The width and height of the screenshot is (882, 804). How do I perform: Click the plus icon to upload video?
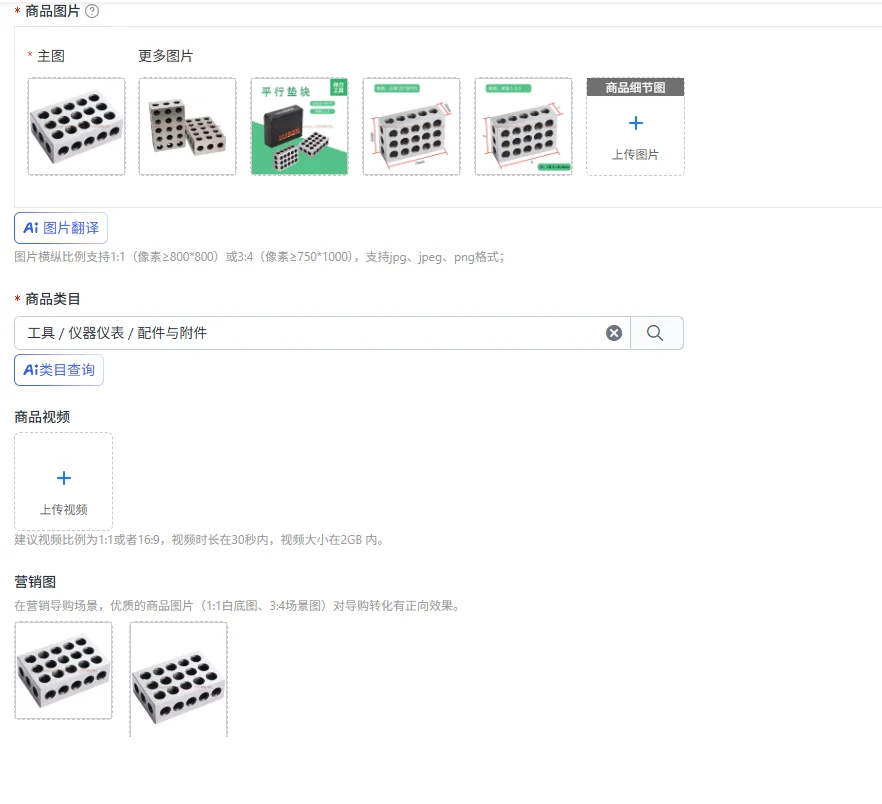coord(64,478)
